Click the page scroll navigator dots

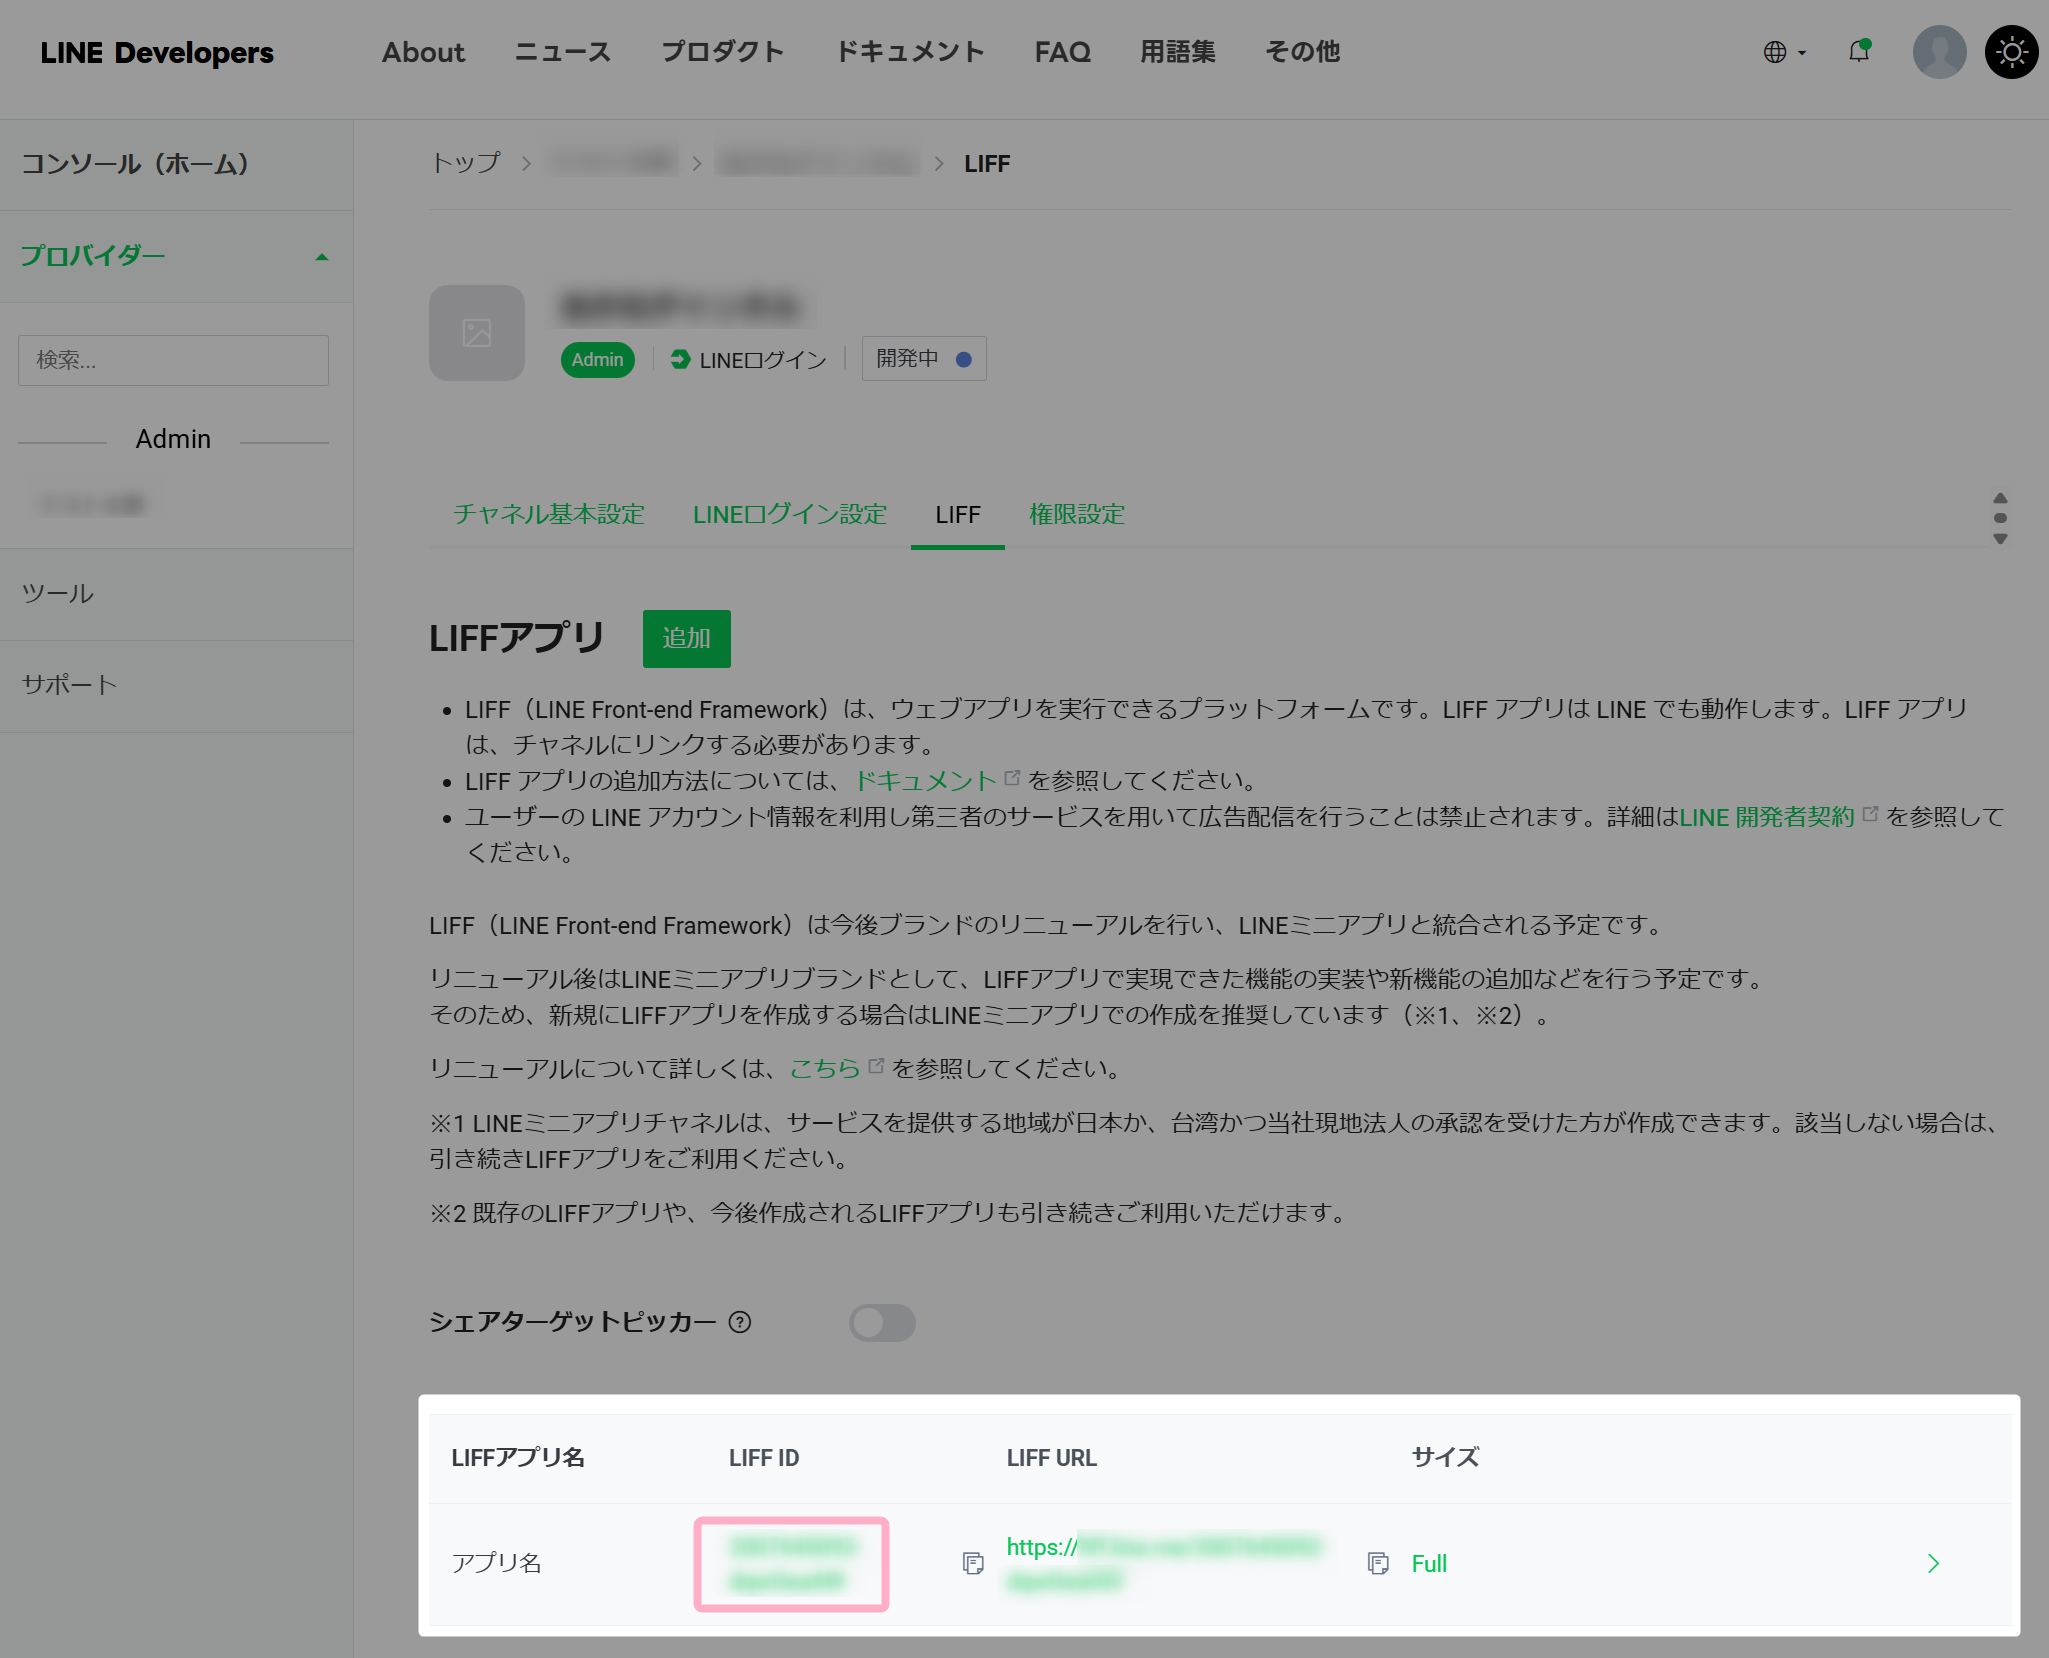[2000, 518]
